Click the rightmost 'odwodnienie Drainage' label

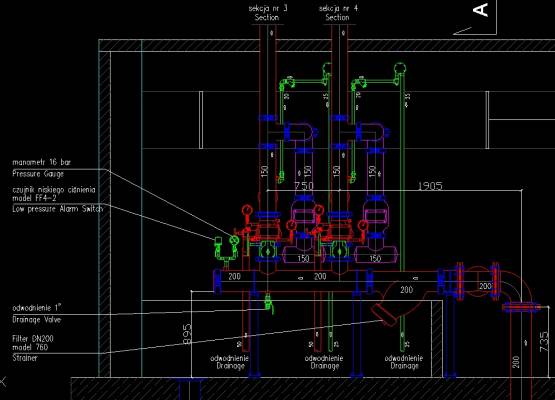pos(404,362)
